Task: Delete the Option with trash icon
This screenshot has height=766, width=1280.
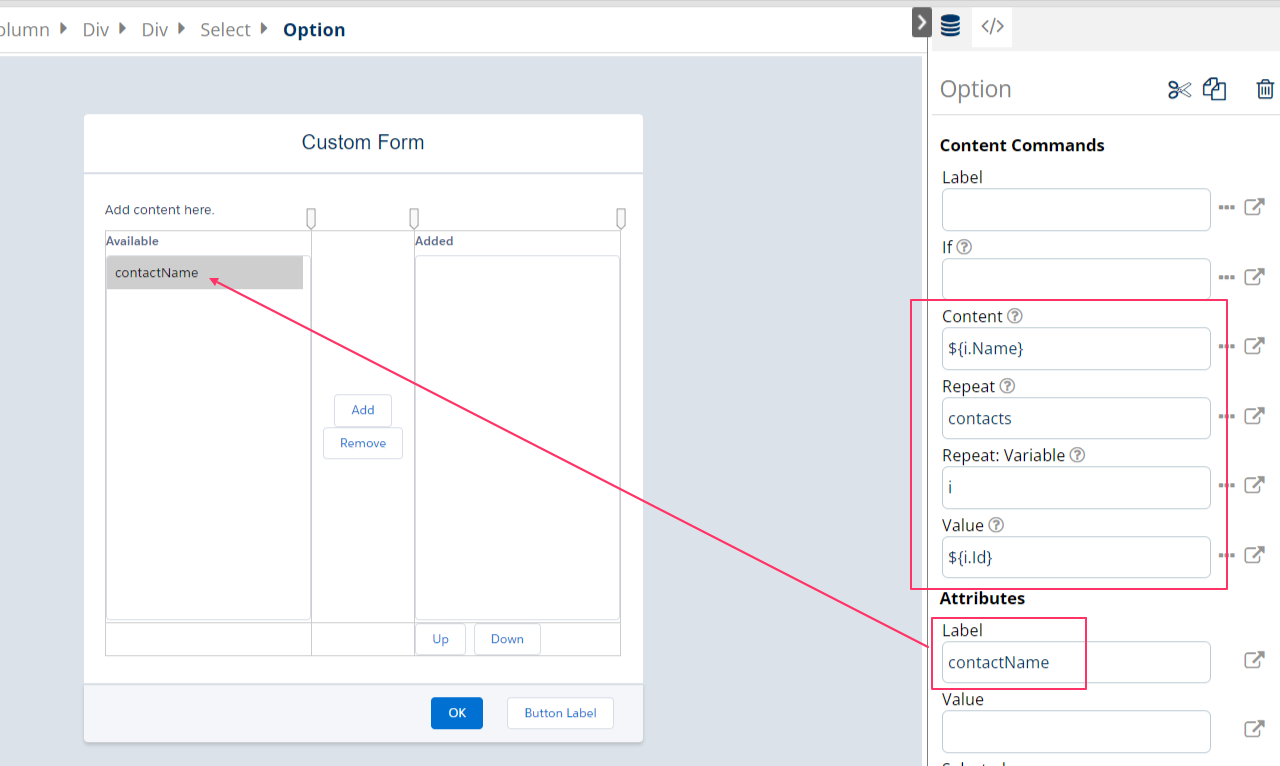Action: pos(1265,90)
